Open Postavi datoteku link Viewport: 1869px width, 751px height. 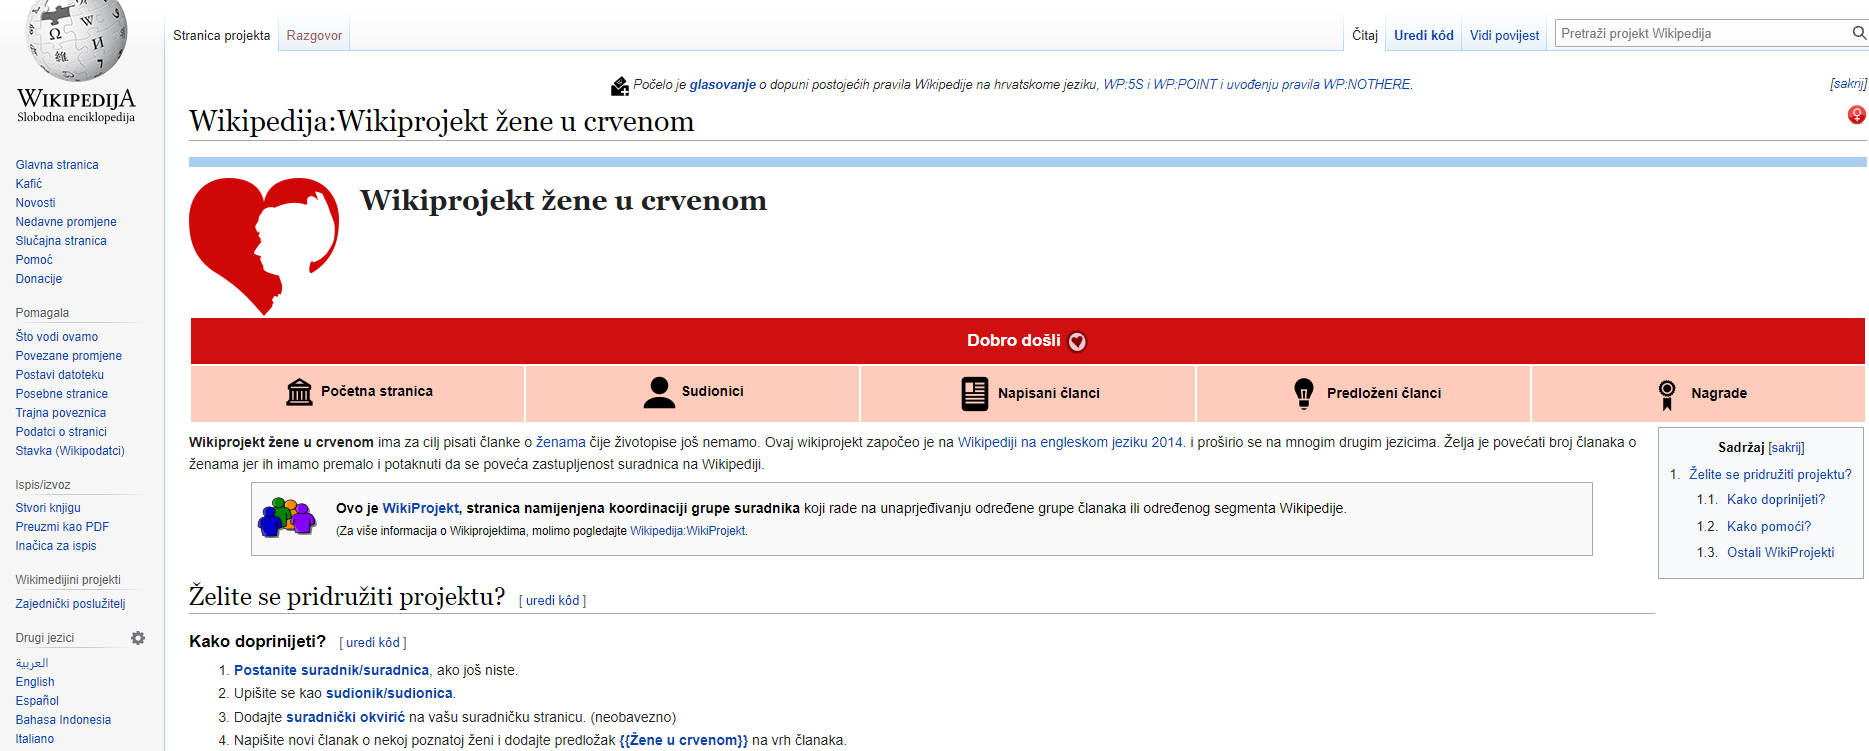(60, 375)
